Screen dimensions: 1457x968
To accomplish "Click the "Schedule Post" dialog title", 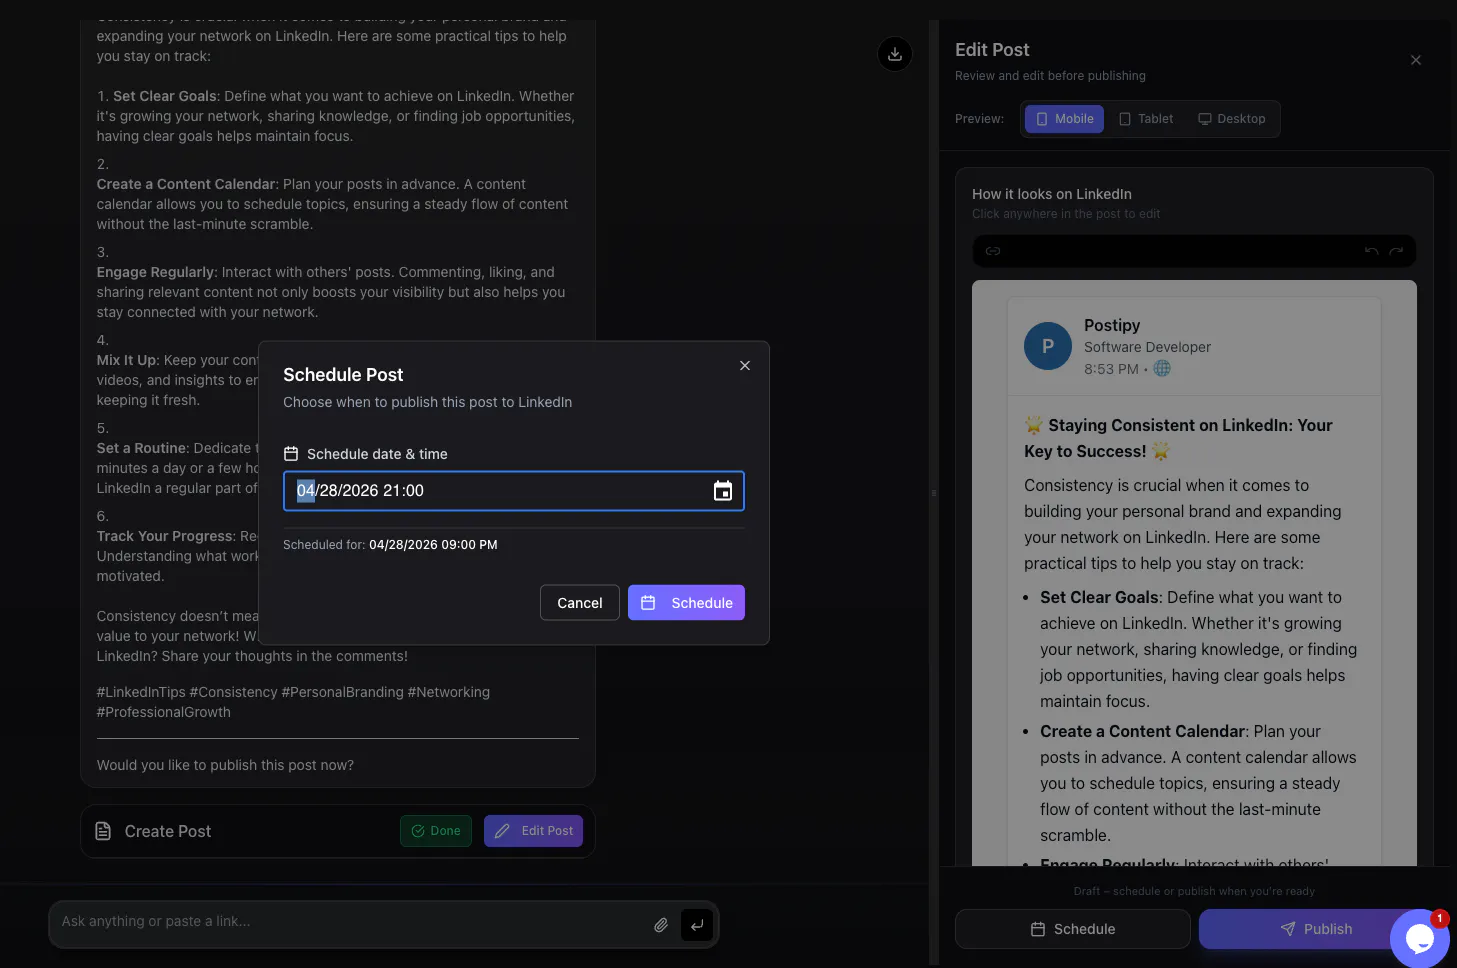I will click(x=343, y=375).
